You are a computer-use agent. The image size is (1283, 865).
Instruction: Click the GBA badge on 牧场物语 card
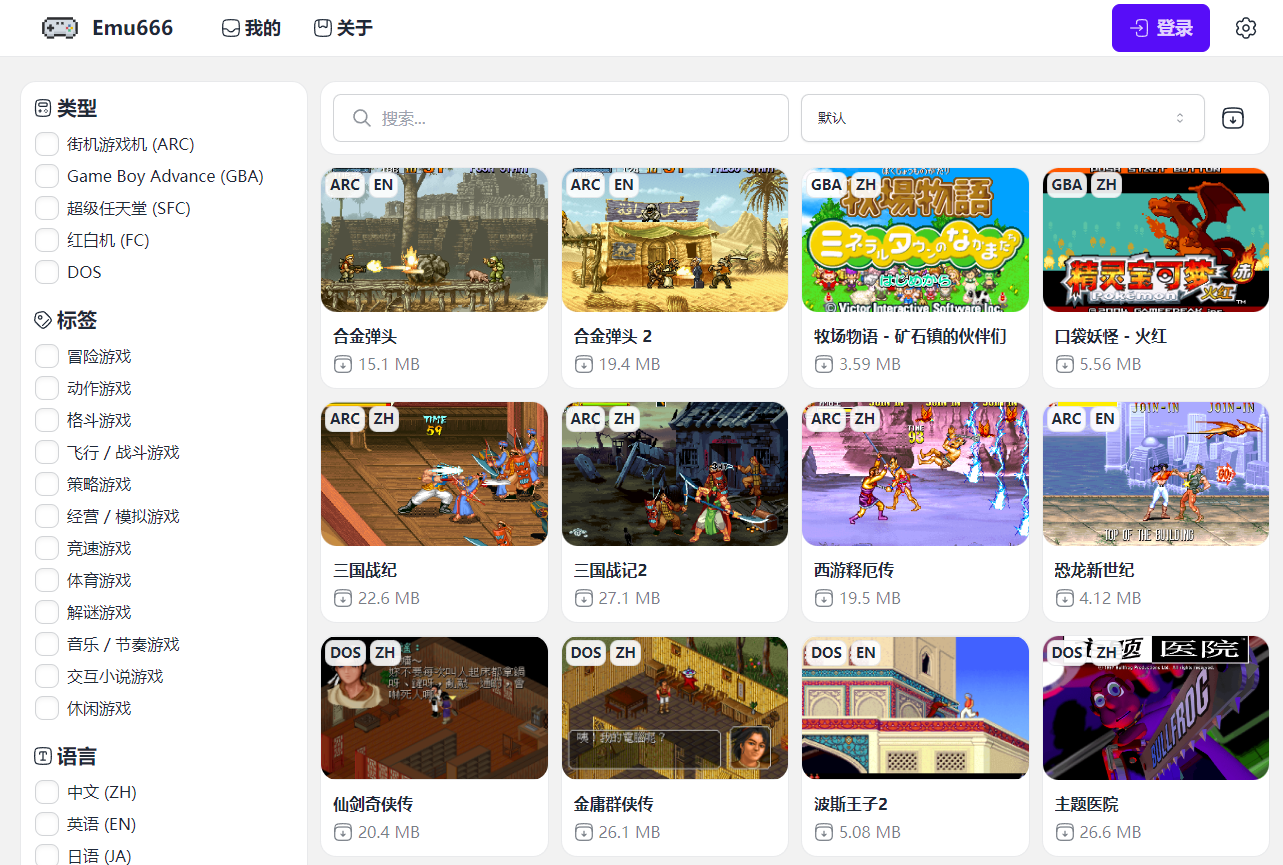[x=826, y=185]
